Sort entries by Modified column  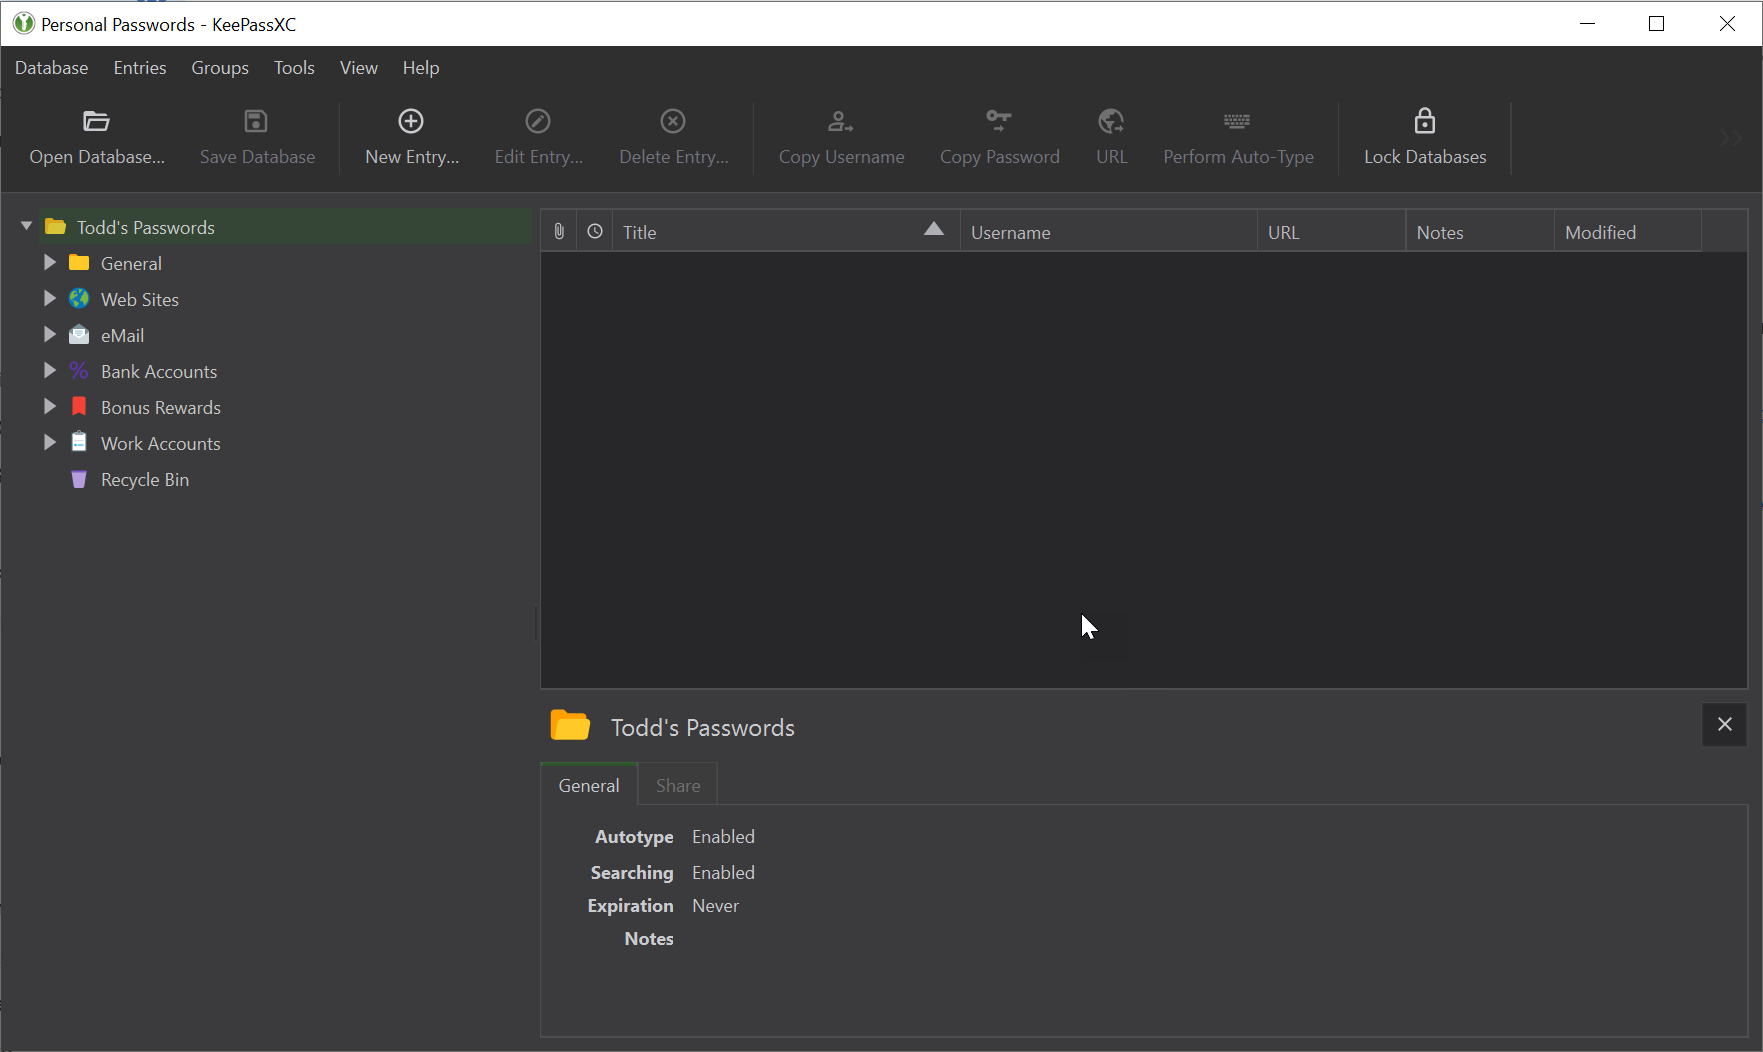[x=1627, y=232]
